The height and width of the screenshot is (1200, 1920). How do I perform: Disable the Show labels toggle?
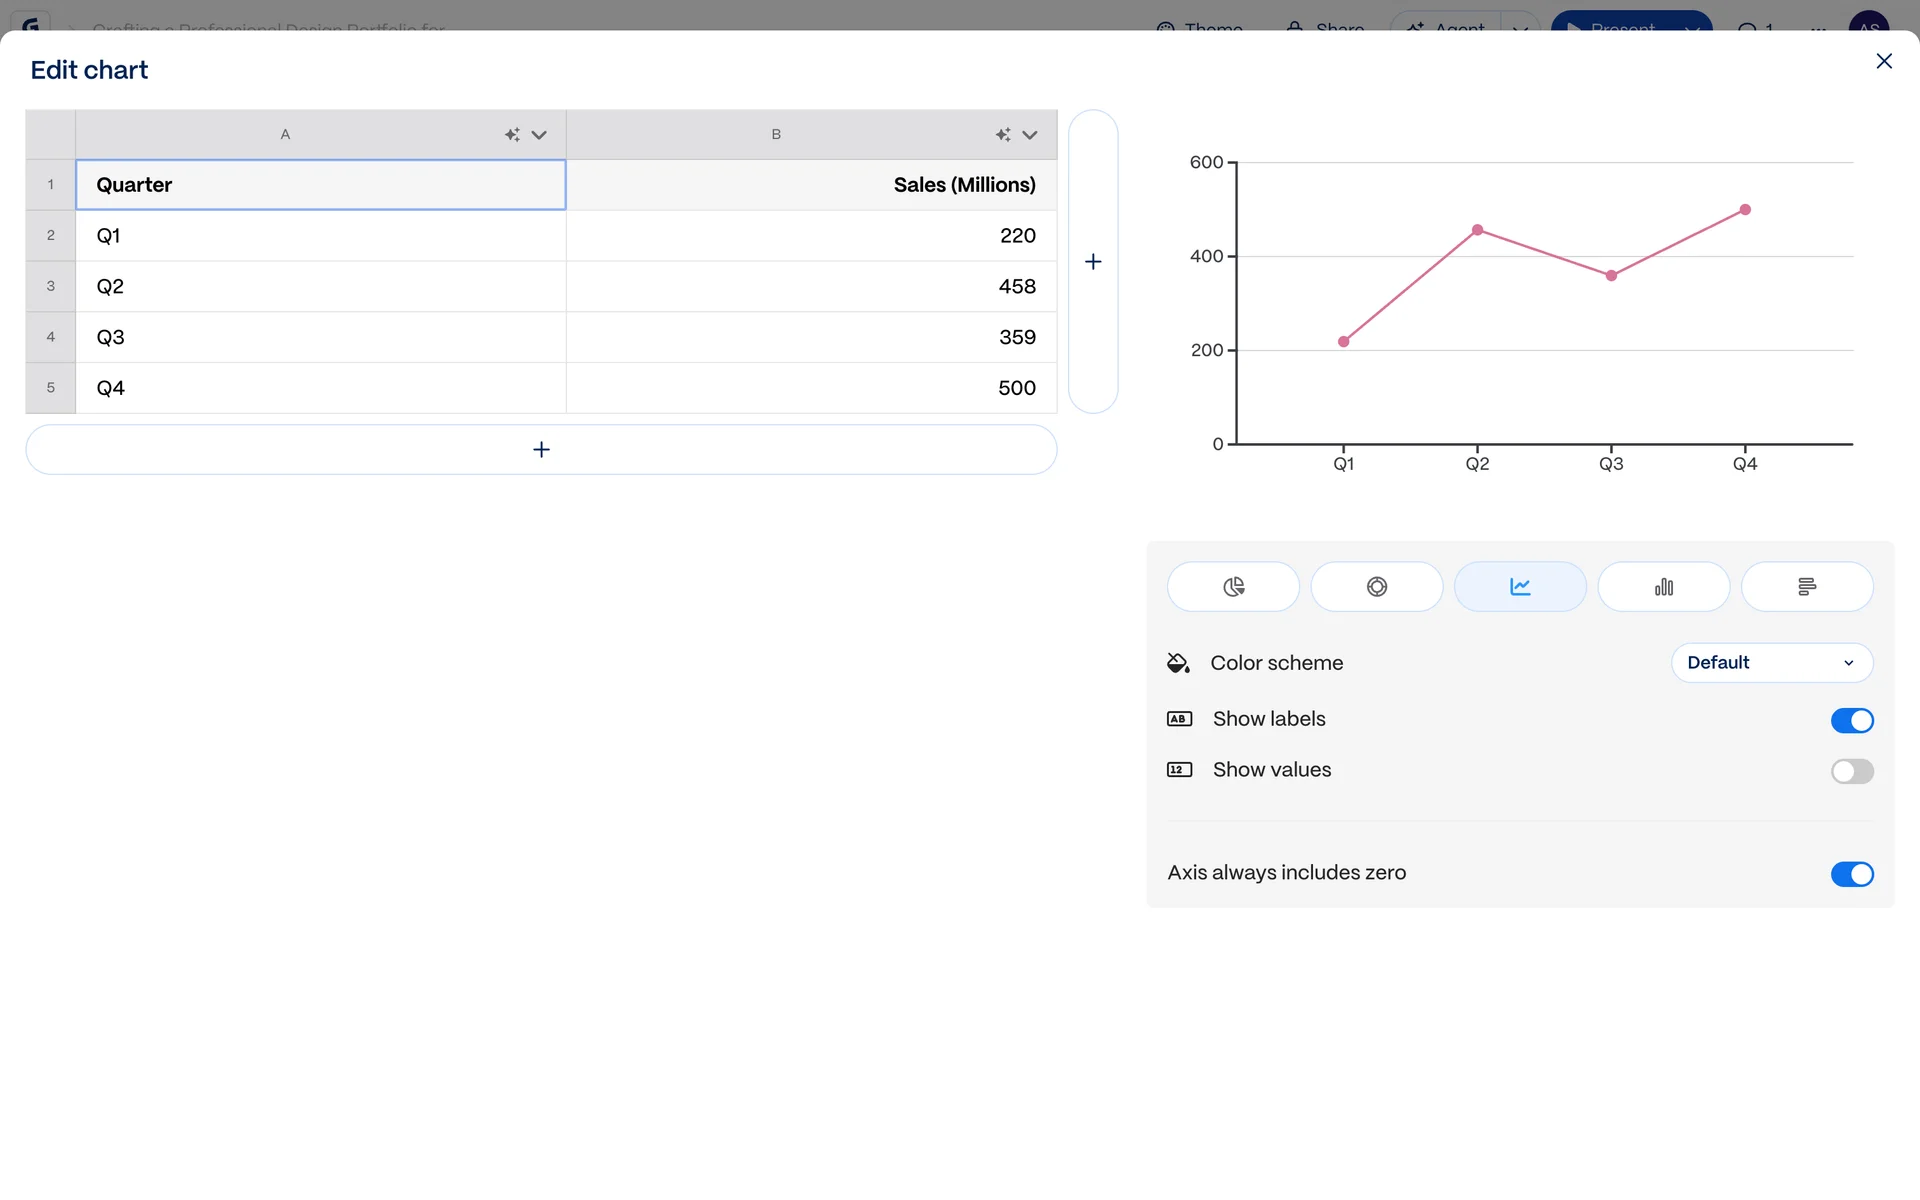[1851, 720]
